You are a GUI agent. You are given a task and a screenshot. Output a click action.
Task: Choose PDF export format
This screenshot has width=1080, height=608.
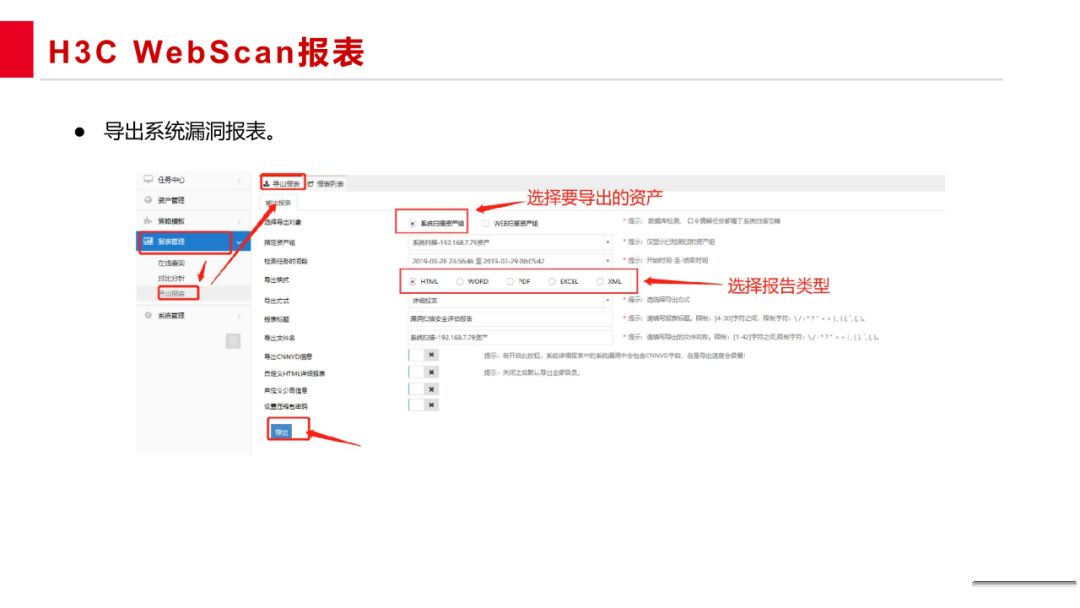tap(510, 281)
